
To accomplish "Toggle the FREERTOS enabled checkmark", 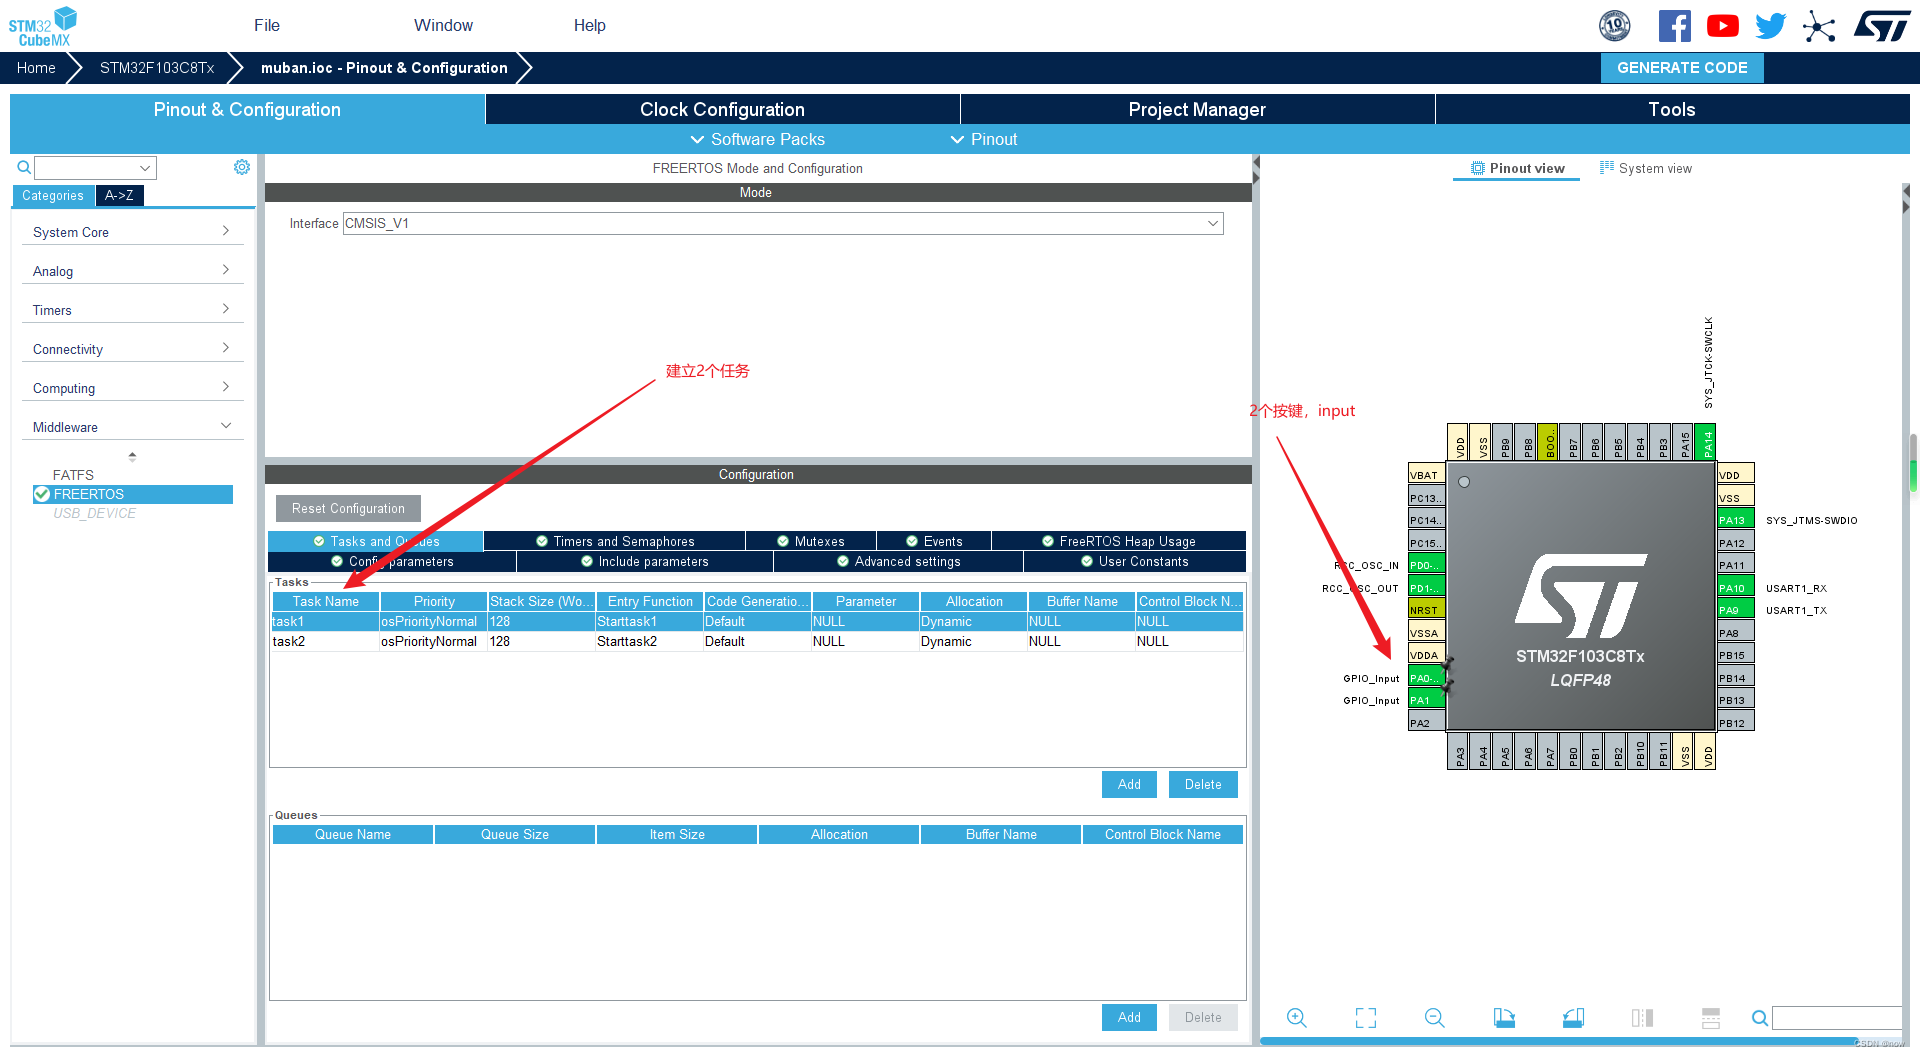I will pyautogui.click(x=42, y=494).
